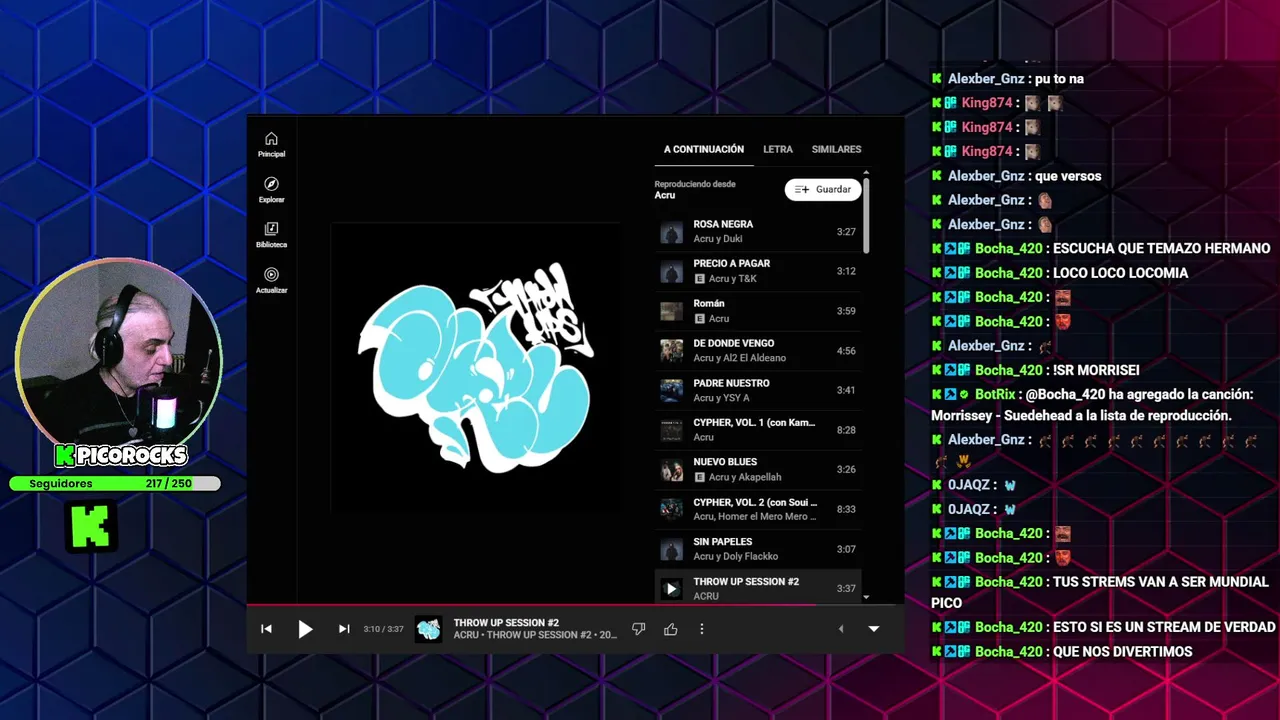Click the song title in player bar
Viewport: 1280px width, 720px height.
(x=506, y=623)
